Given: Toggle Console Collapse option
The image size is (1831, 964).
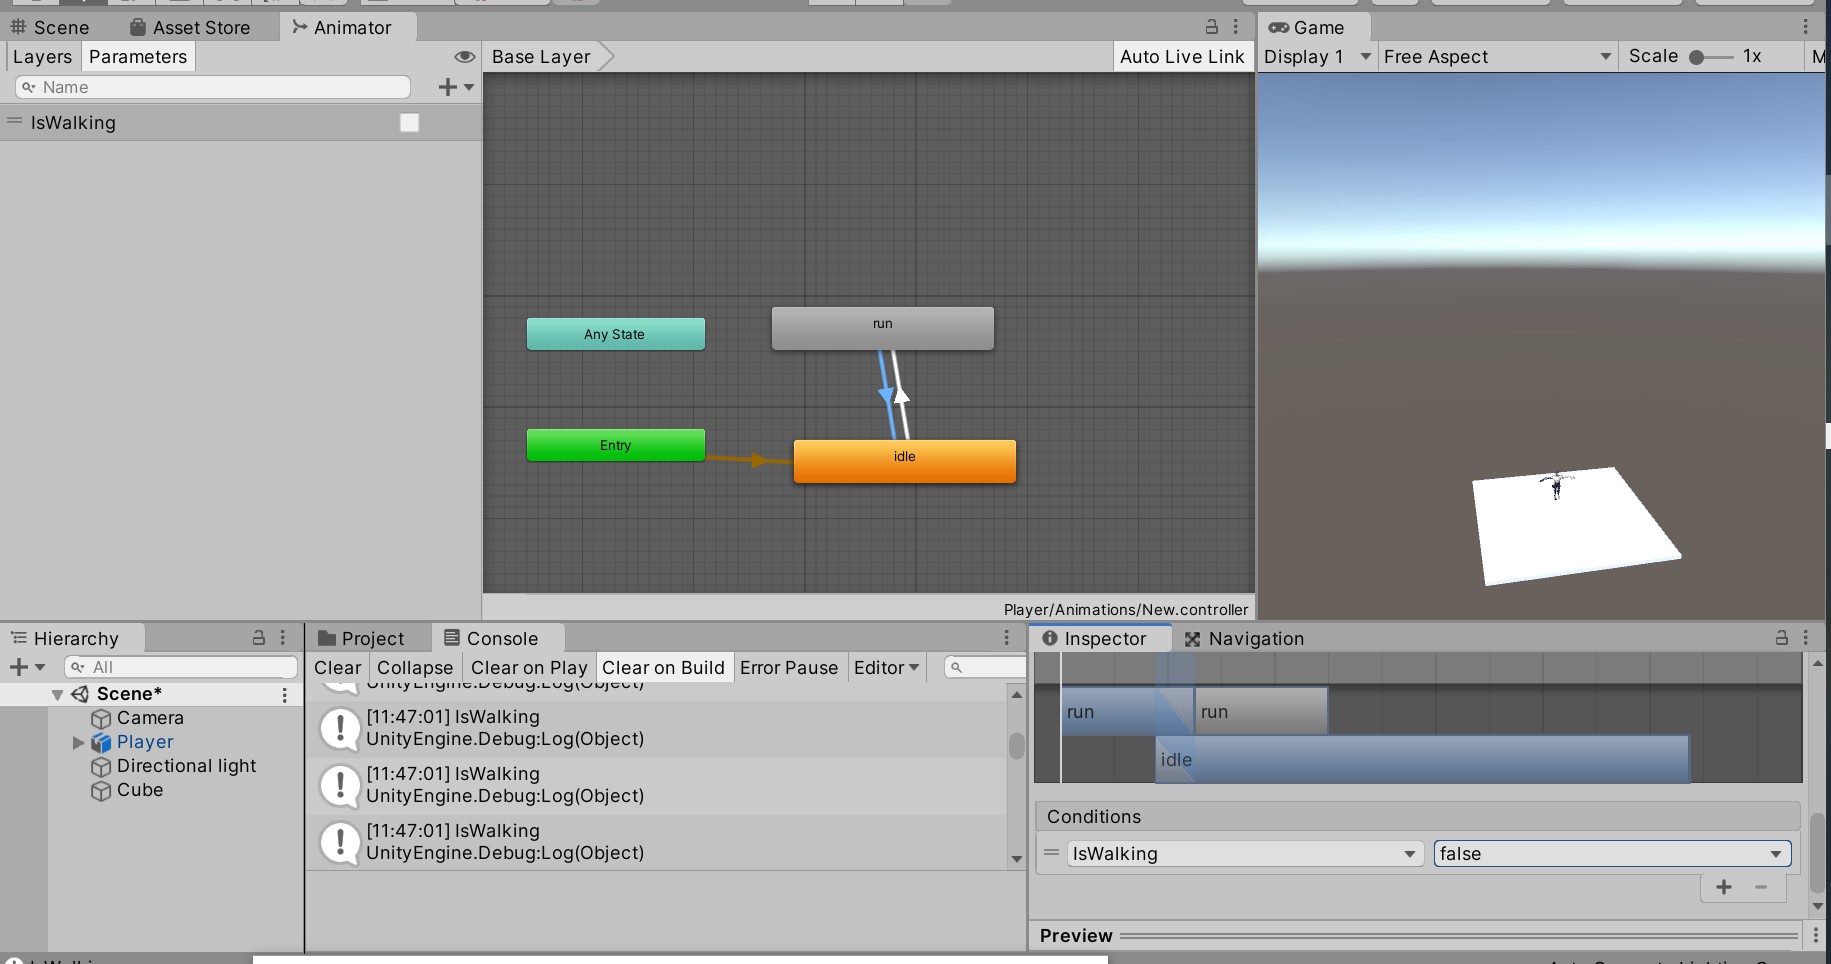Looking at the screenshot, I should [415, 668].
